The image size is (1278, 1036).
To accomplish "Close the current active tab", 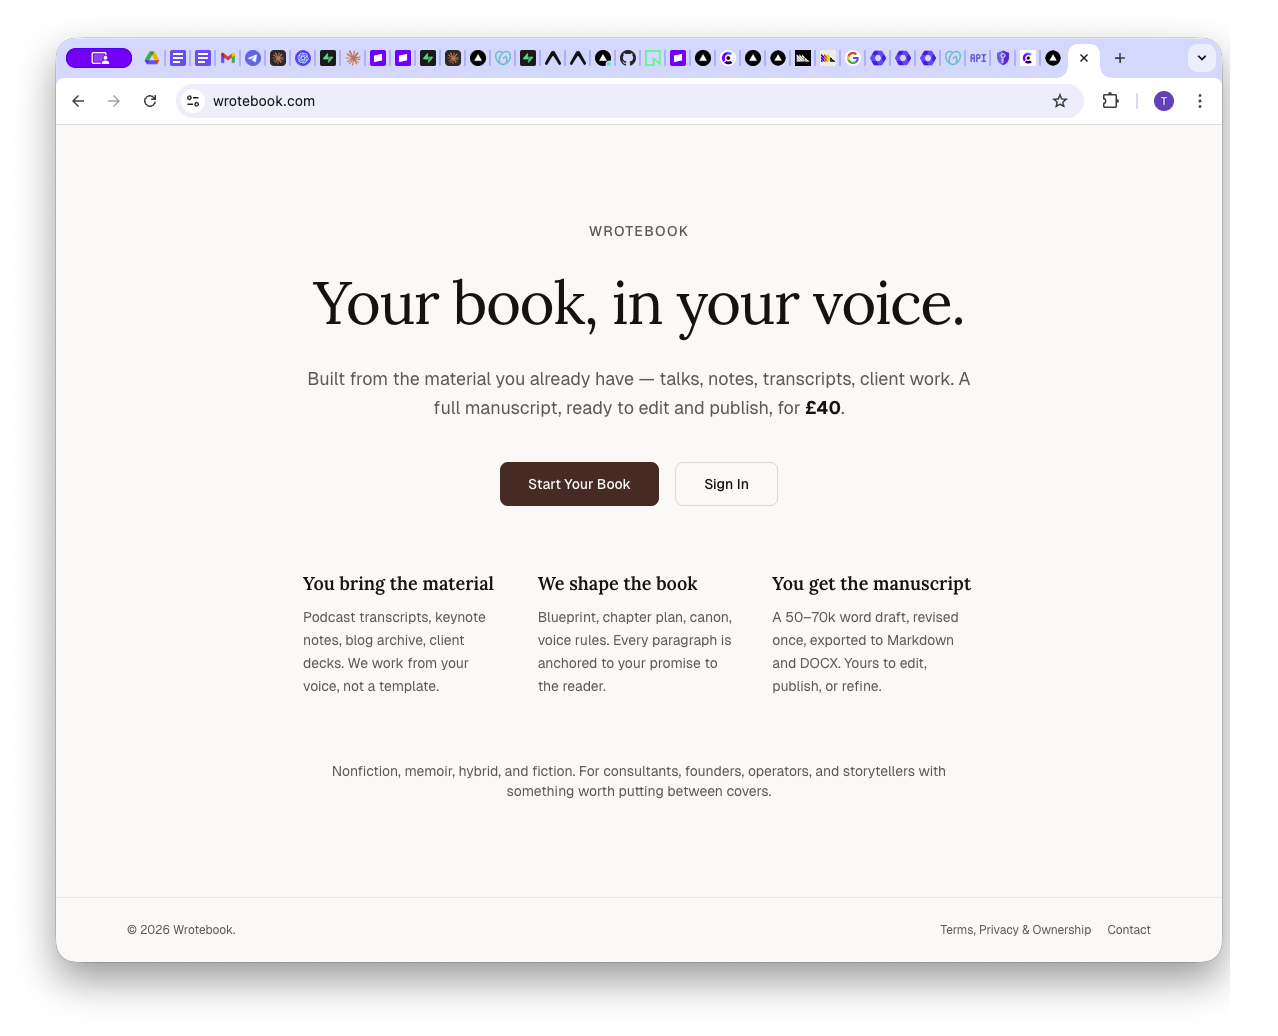I will tap(1084, 58).
